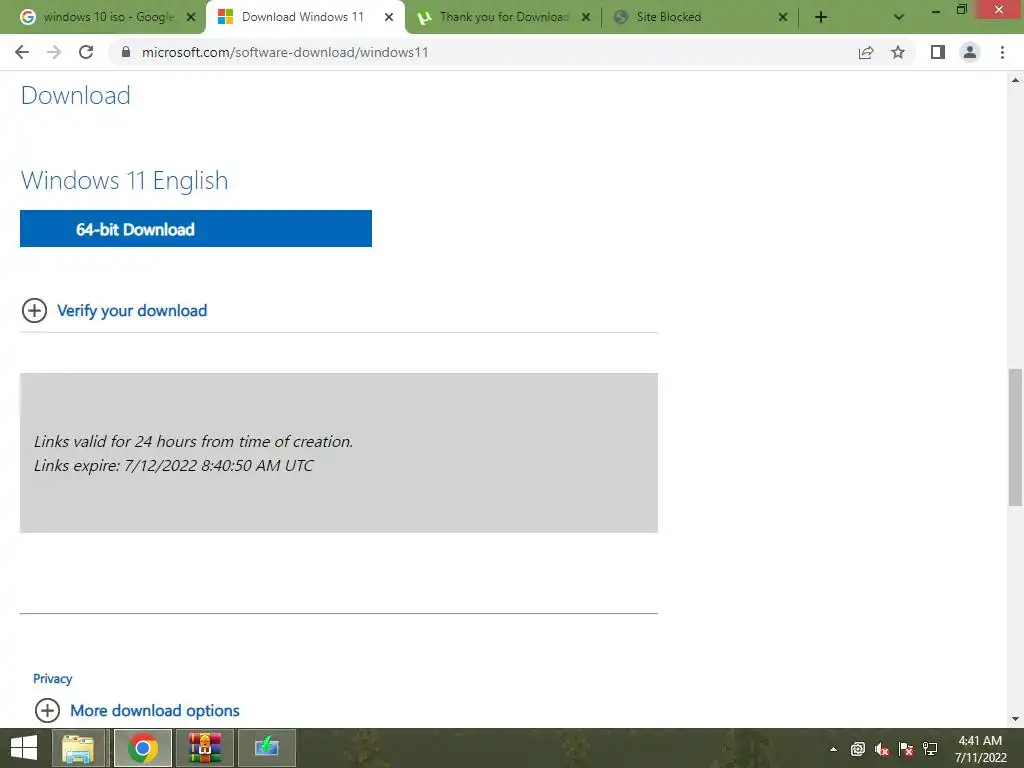The width and height of the screenshot is (1024, 768).
Task: Open Chrome side panel
Action: click(938, 52)
